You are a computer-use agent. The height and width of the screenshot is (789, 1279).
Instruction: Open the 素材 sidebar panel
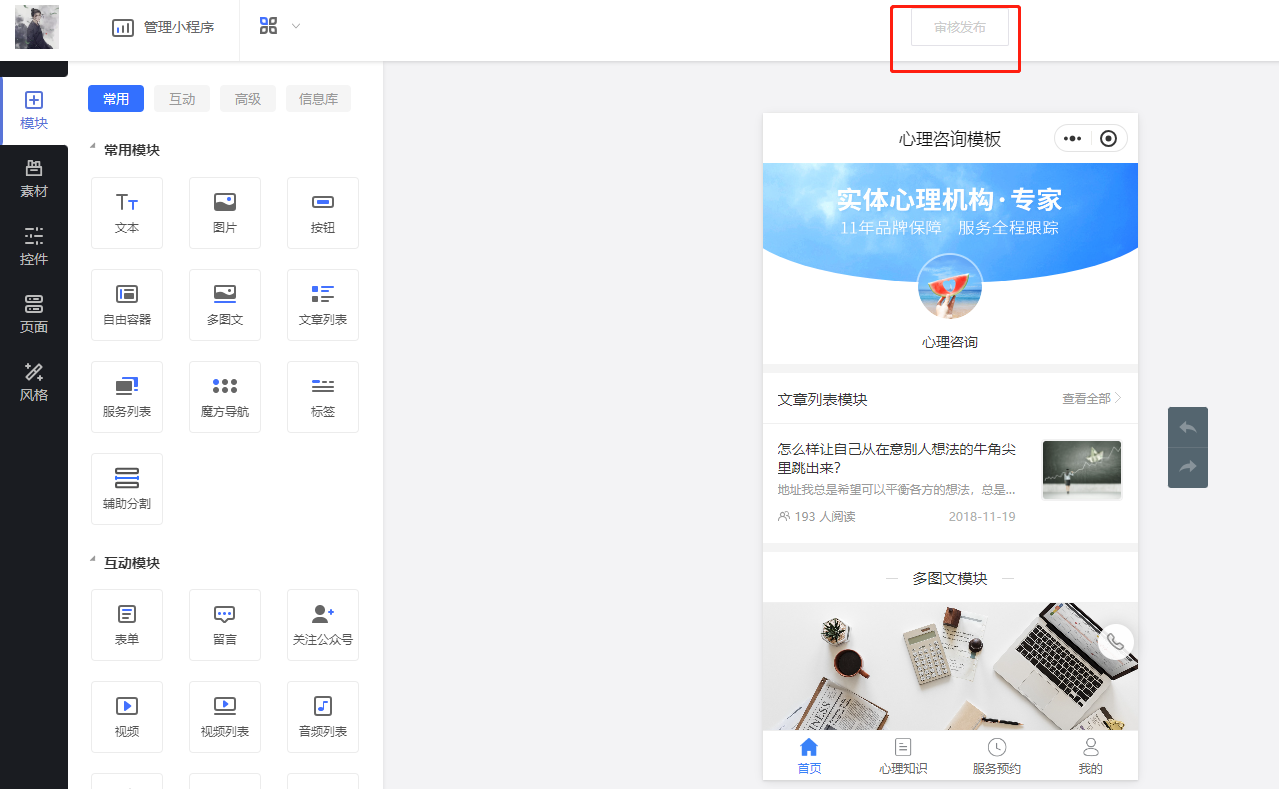[34, 179]
